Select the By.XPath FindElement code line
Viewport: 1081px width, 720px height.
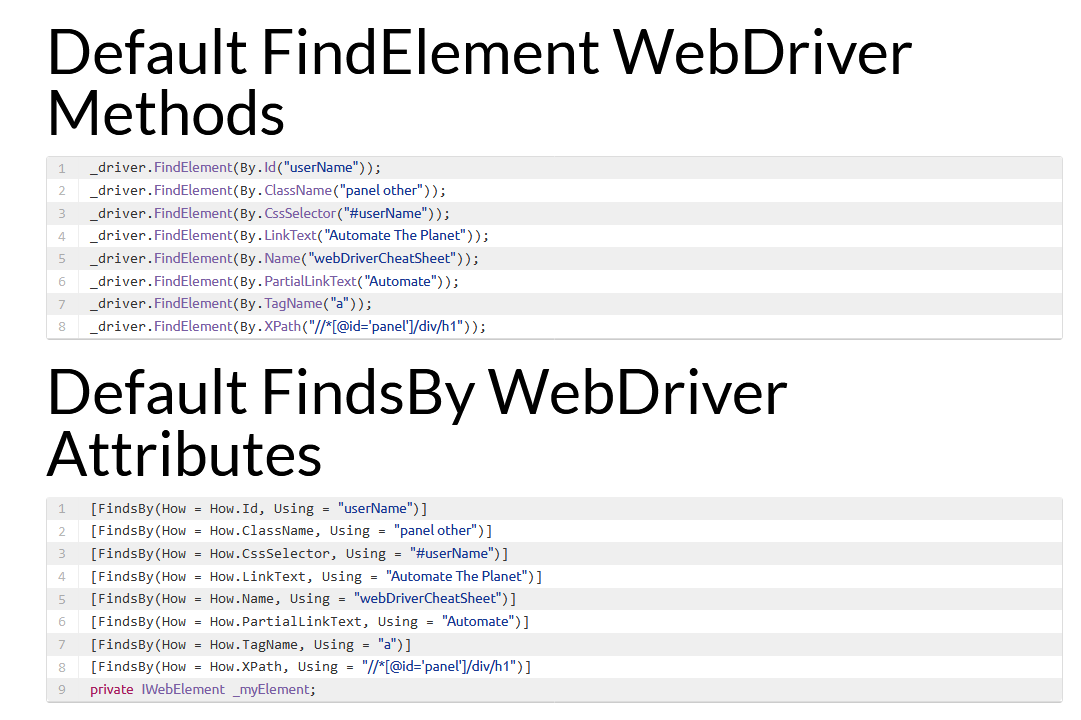coord(287,326)
